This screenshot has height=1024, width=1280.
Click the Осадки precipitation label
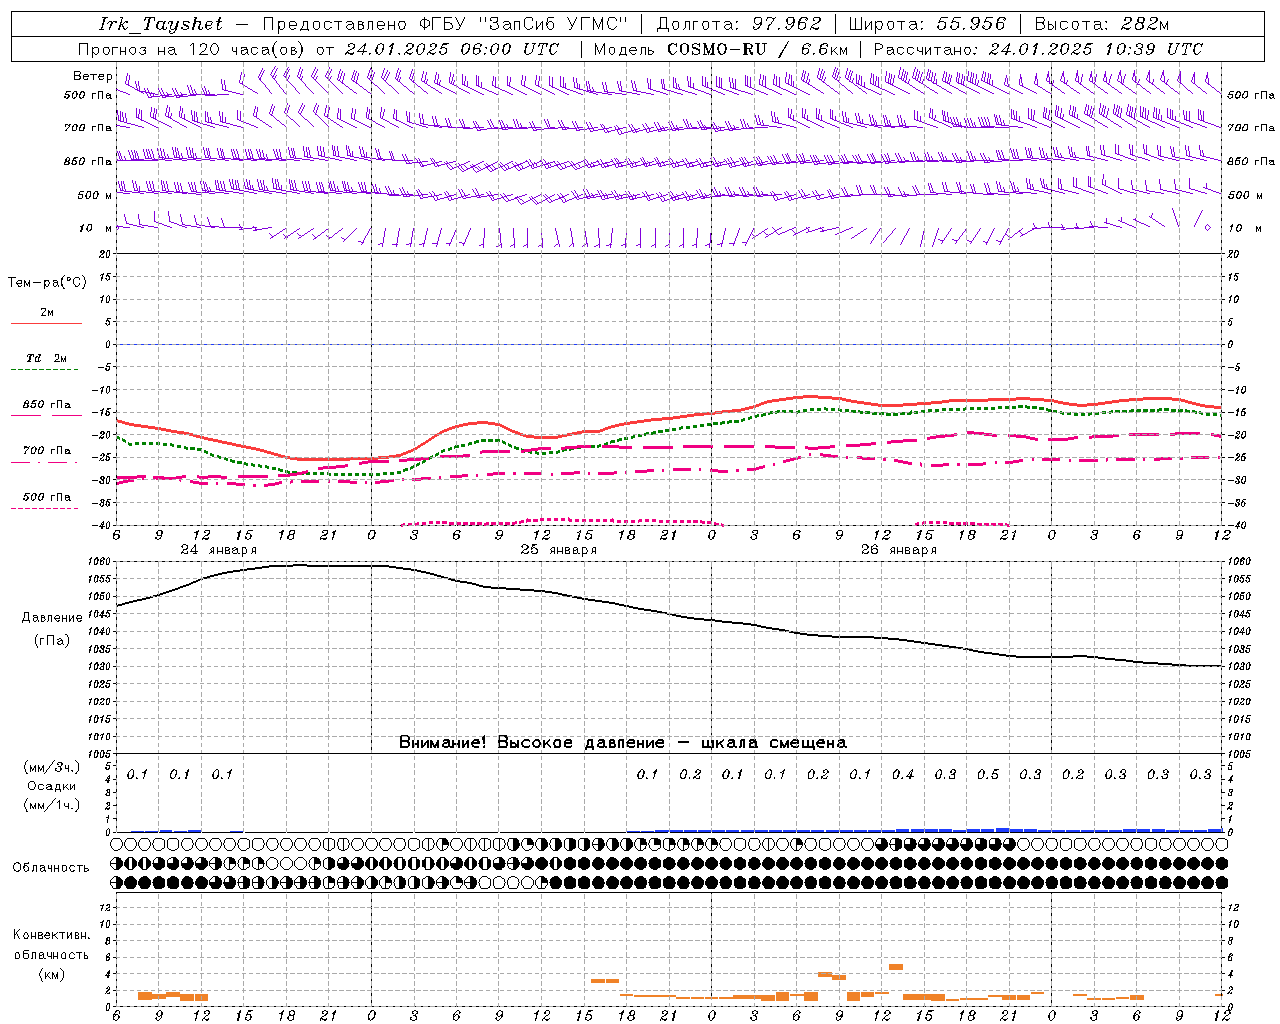[52, 786]
